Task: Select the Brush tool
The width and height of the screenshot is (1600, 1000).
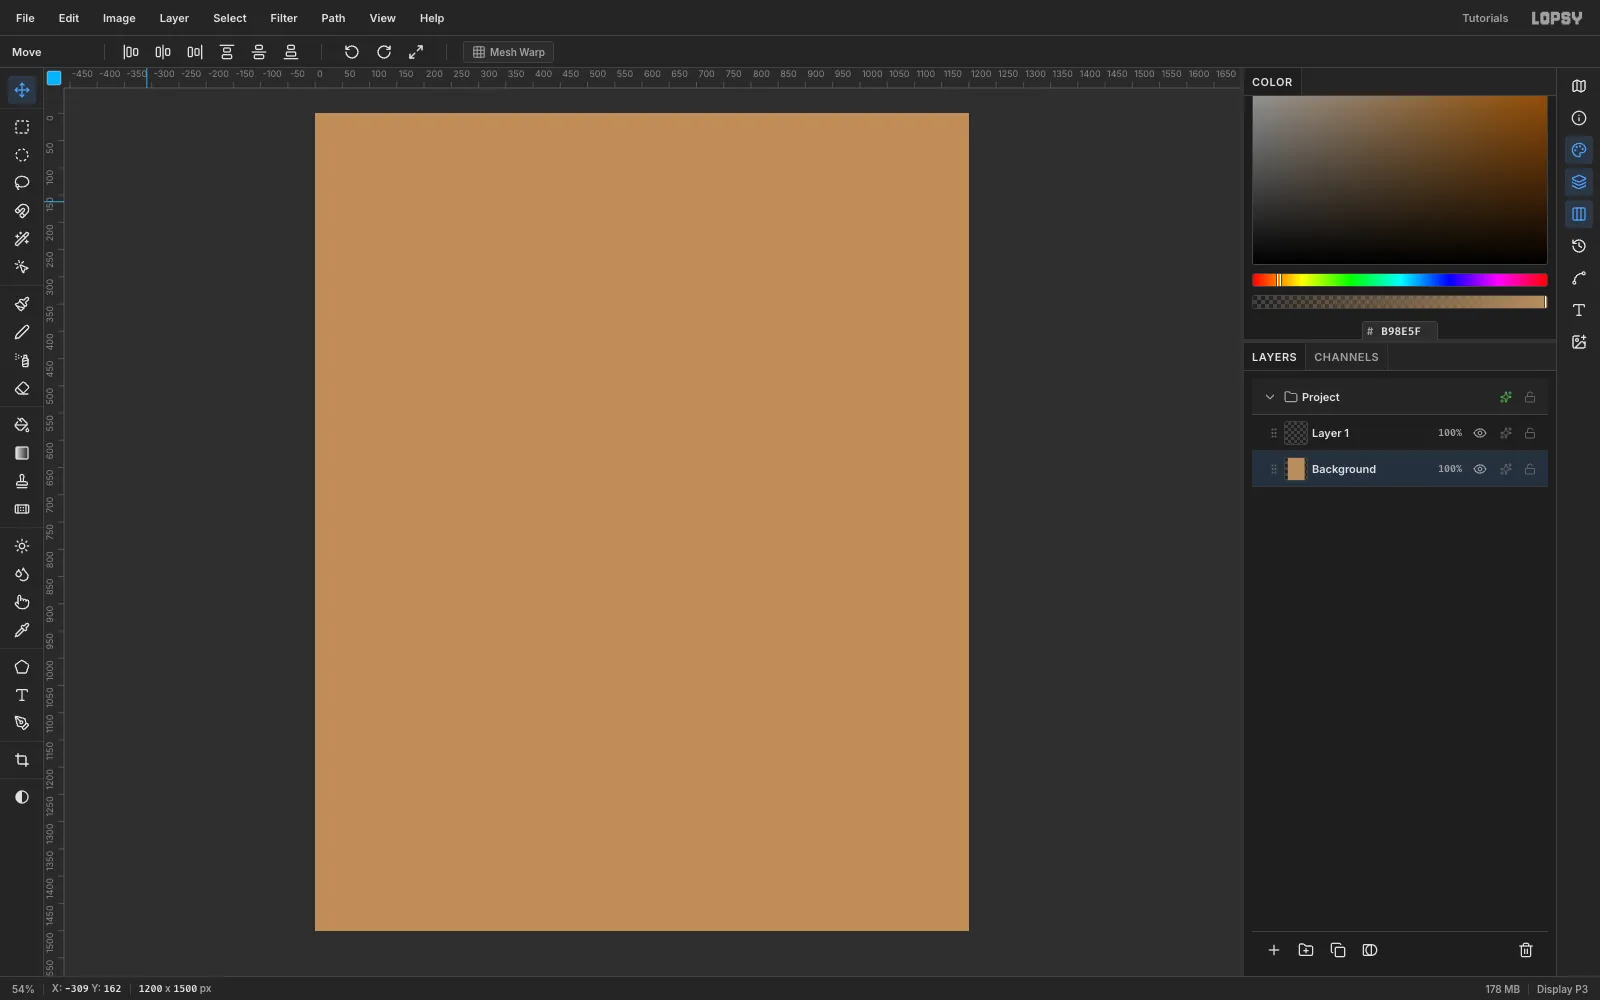Action: [22, 304]
